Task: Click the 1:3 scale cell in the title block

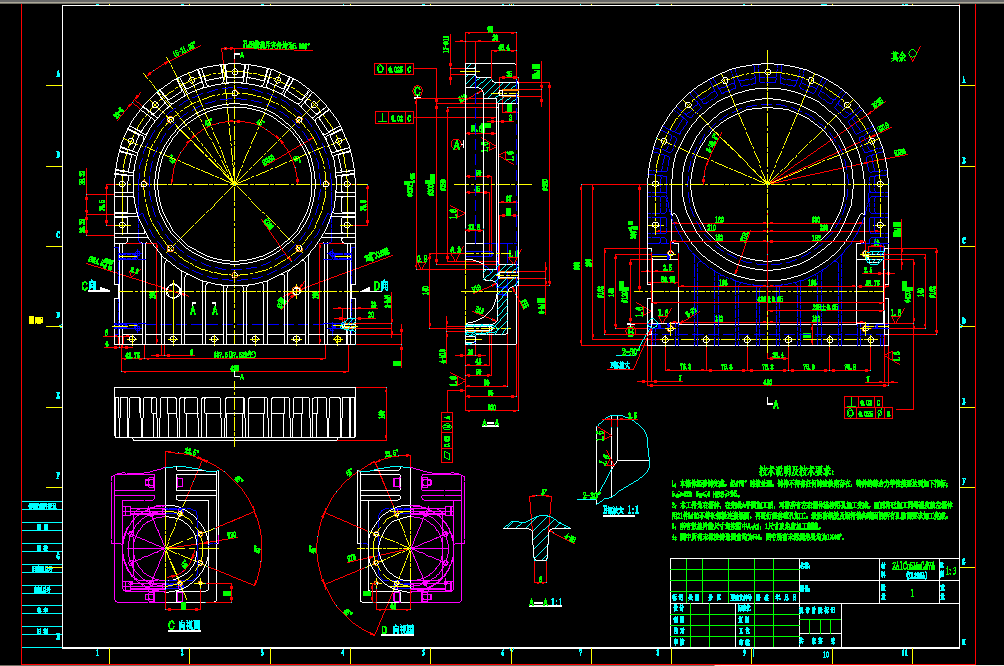Action: (x=950, y=571)
